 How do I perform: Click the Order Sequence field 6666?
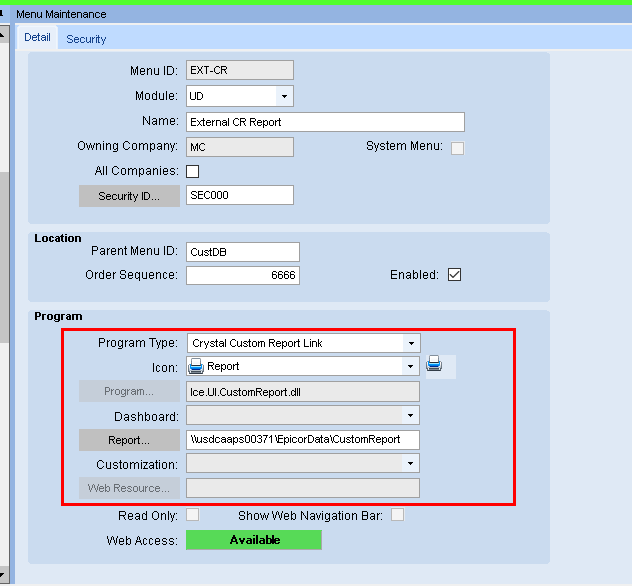pos(243,275)
